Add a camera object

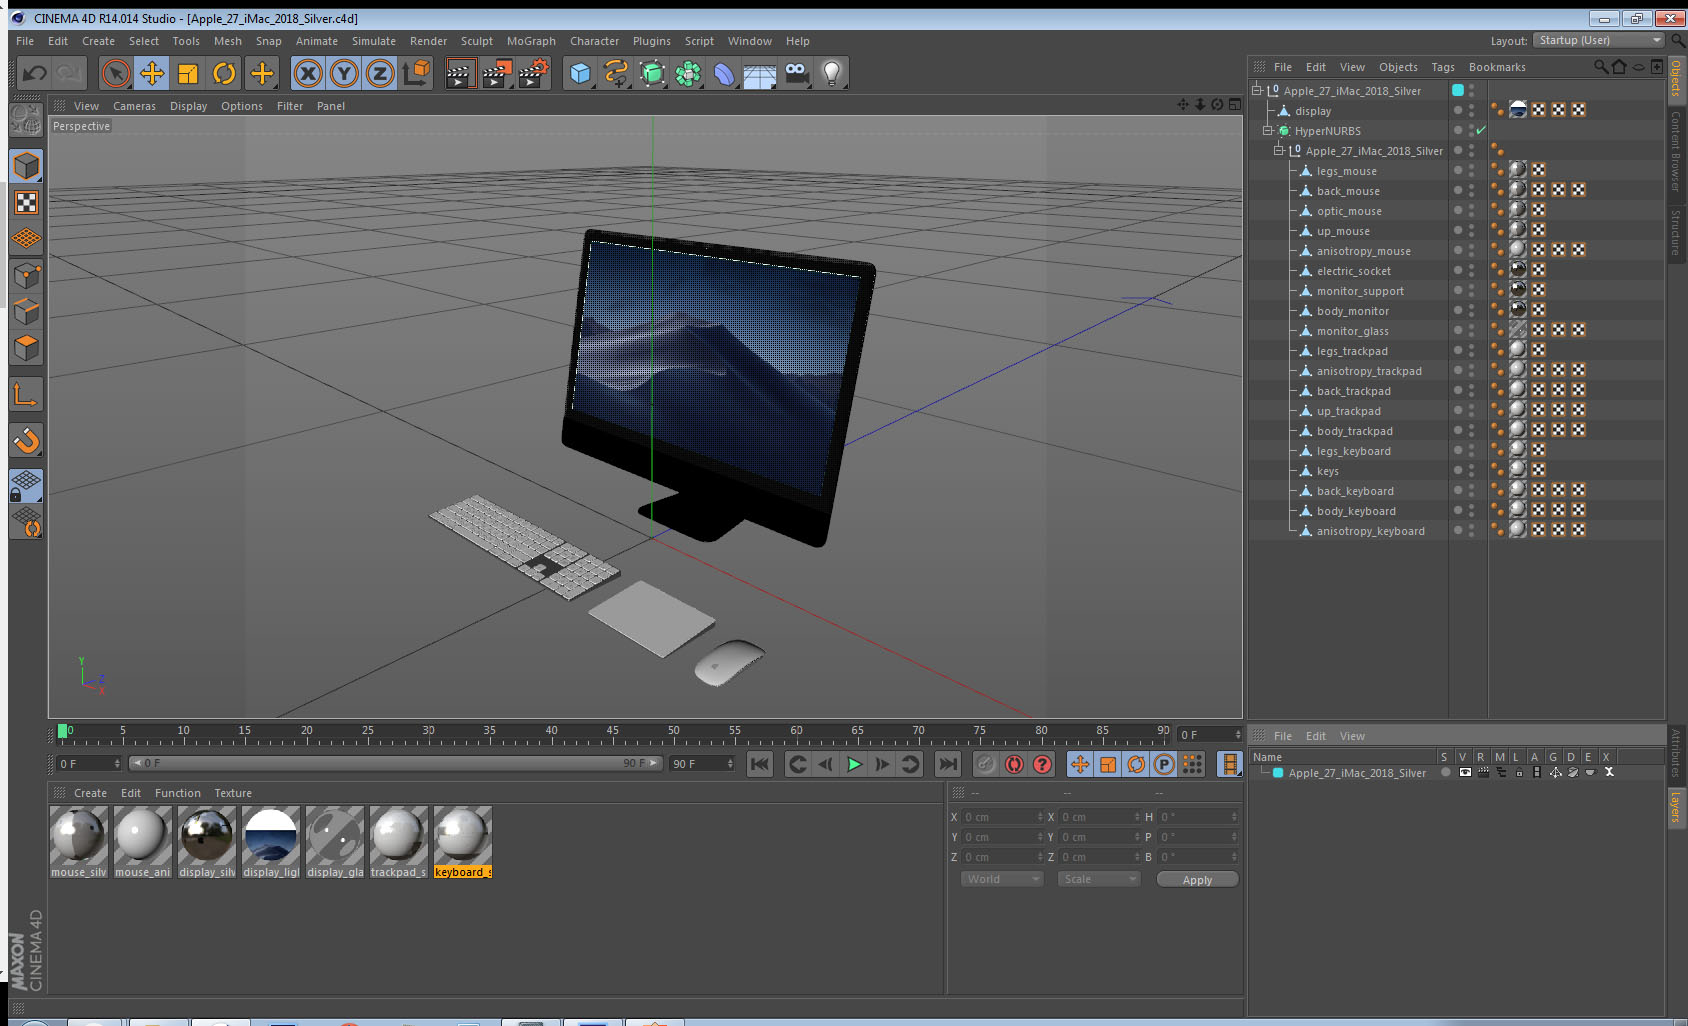tap(796, 73)
